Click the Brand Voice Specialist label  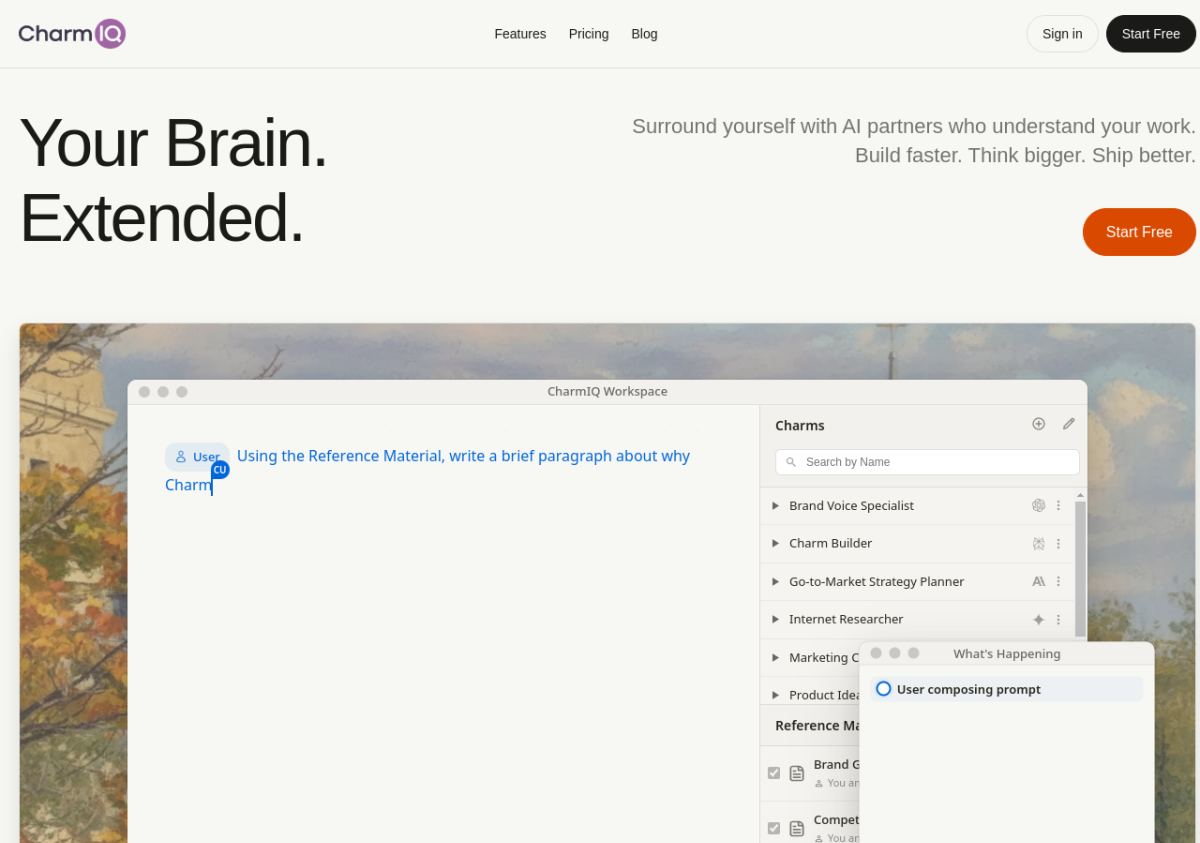click(851, 506)
